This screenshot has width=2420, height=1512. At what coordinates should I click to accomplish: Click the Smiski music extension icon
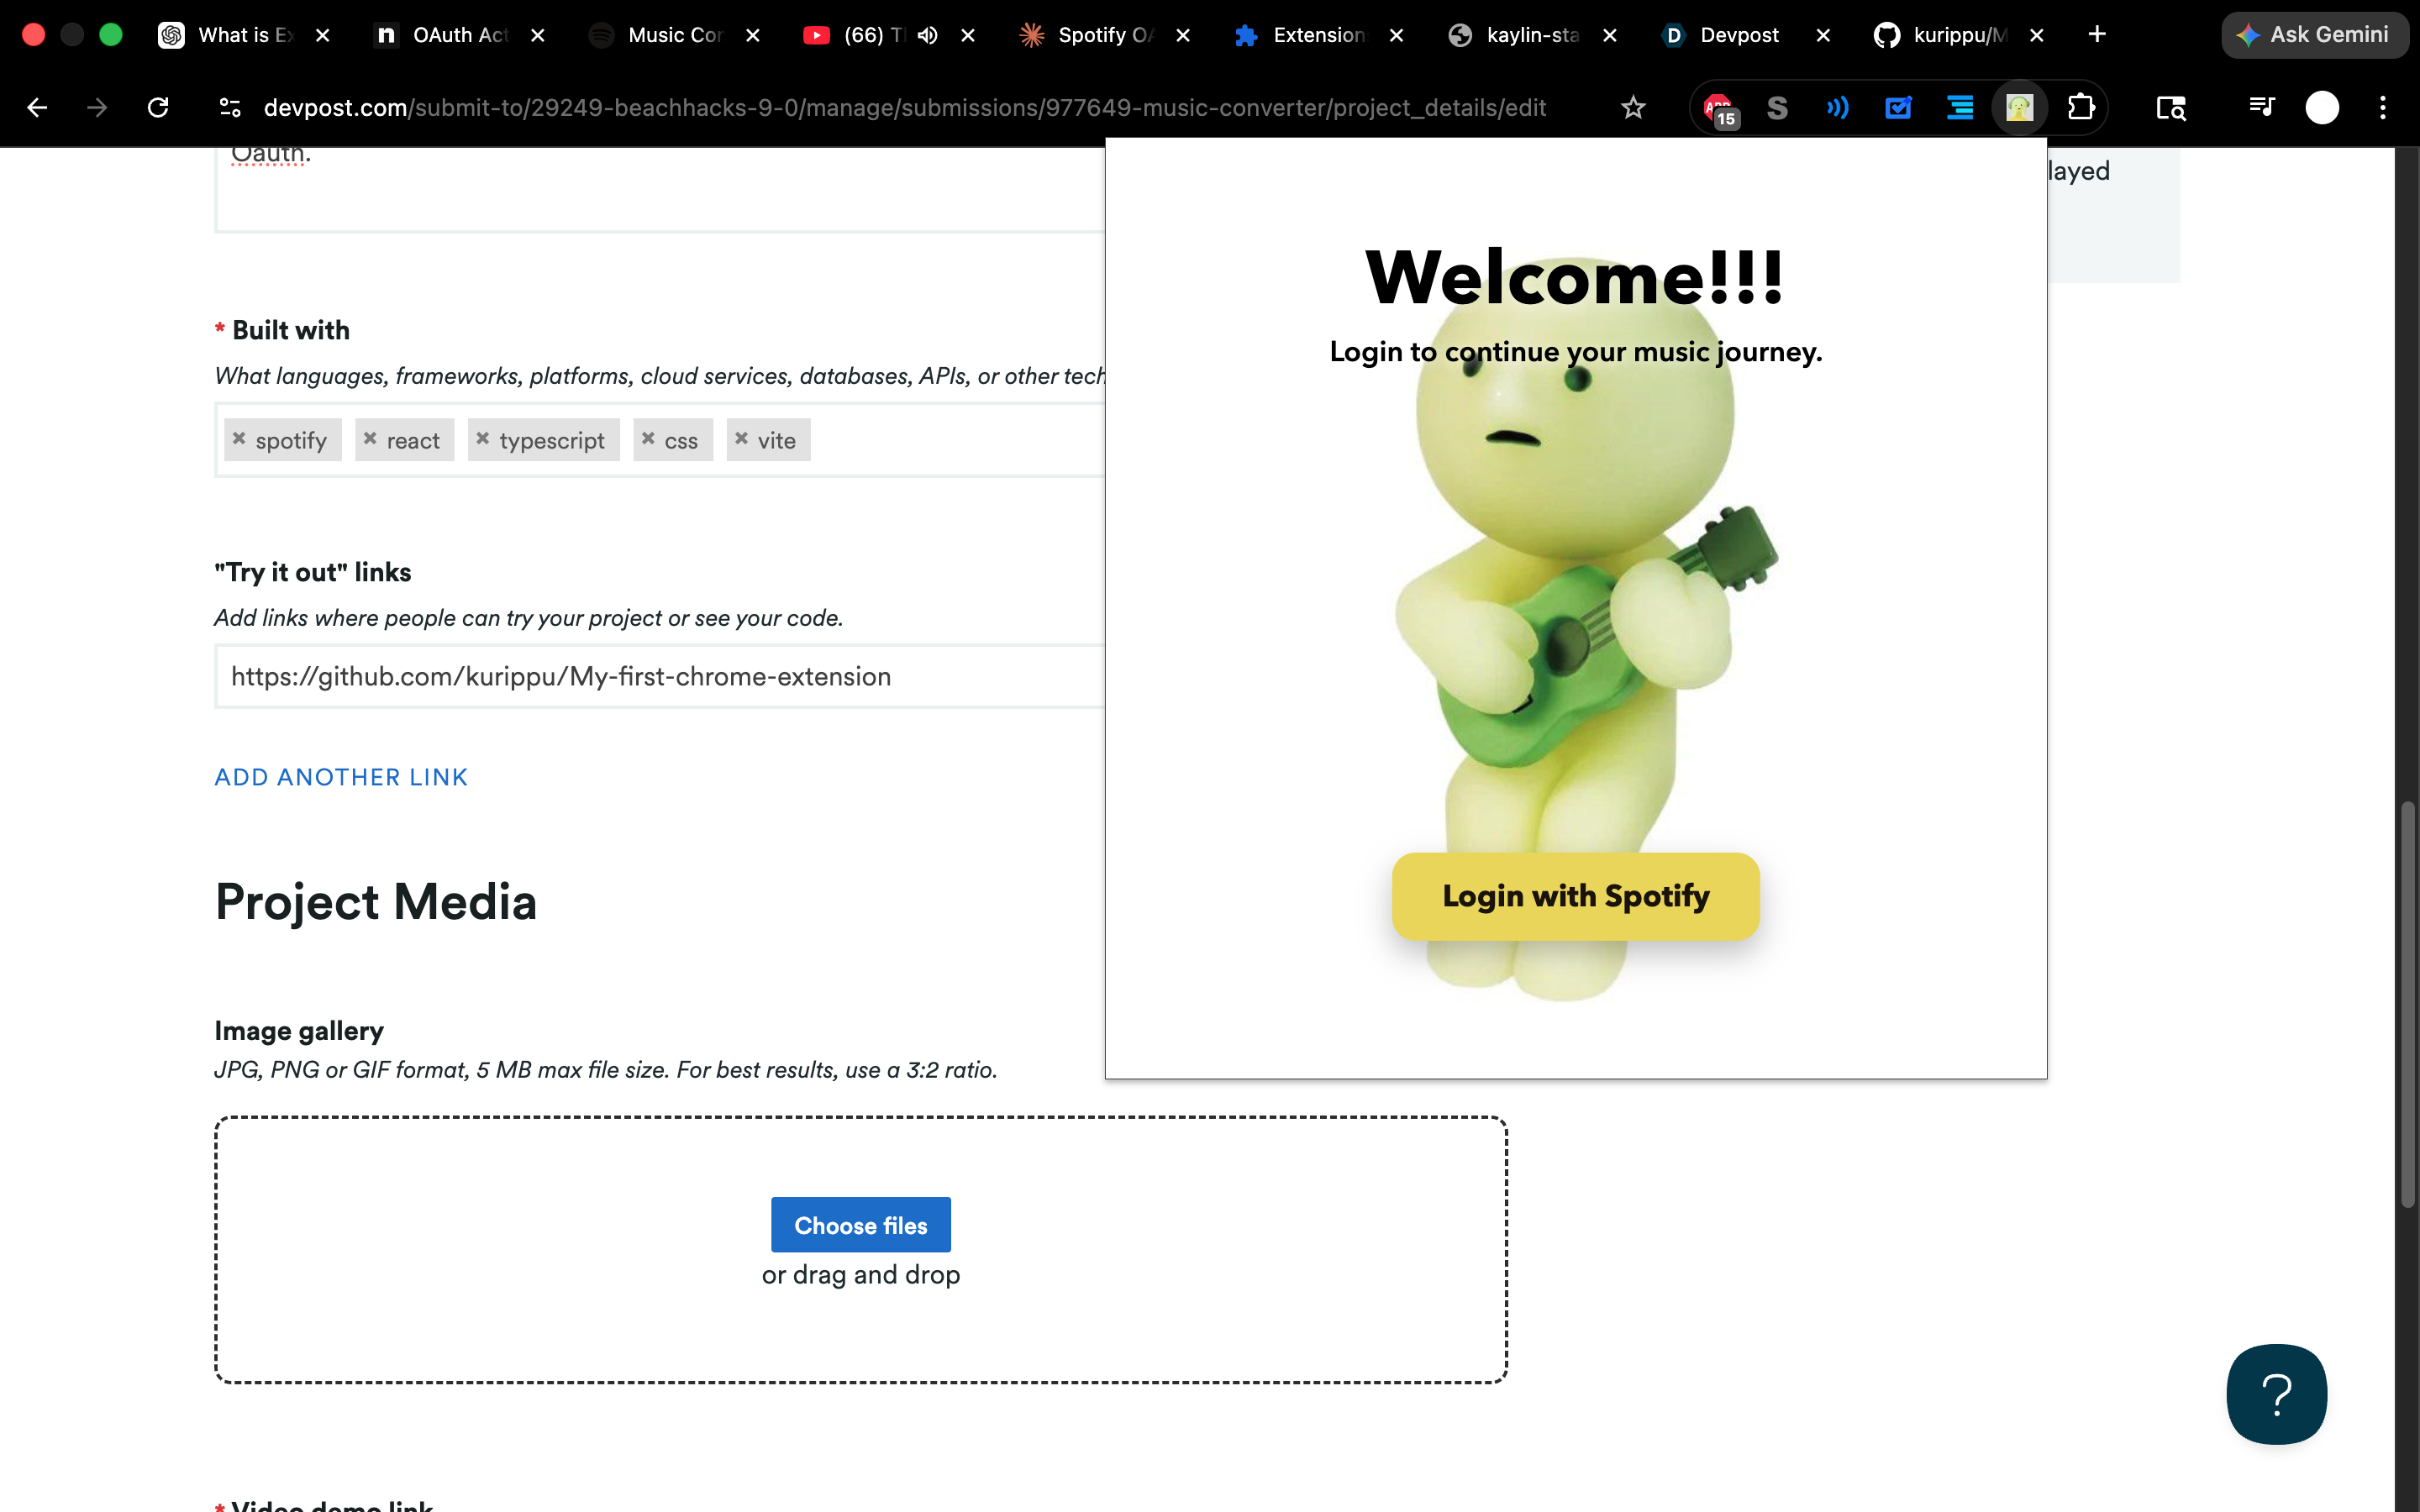click(x=2019, y=107)
